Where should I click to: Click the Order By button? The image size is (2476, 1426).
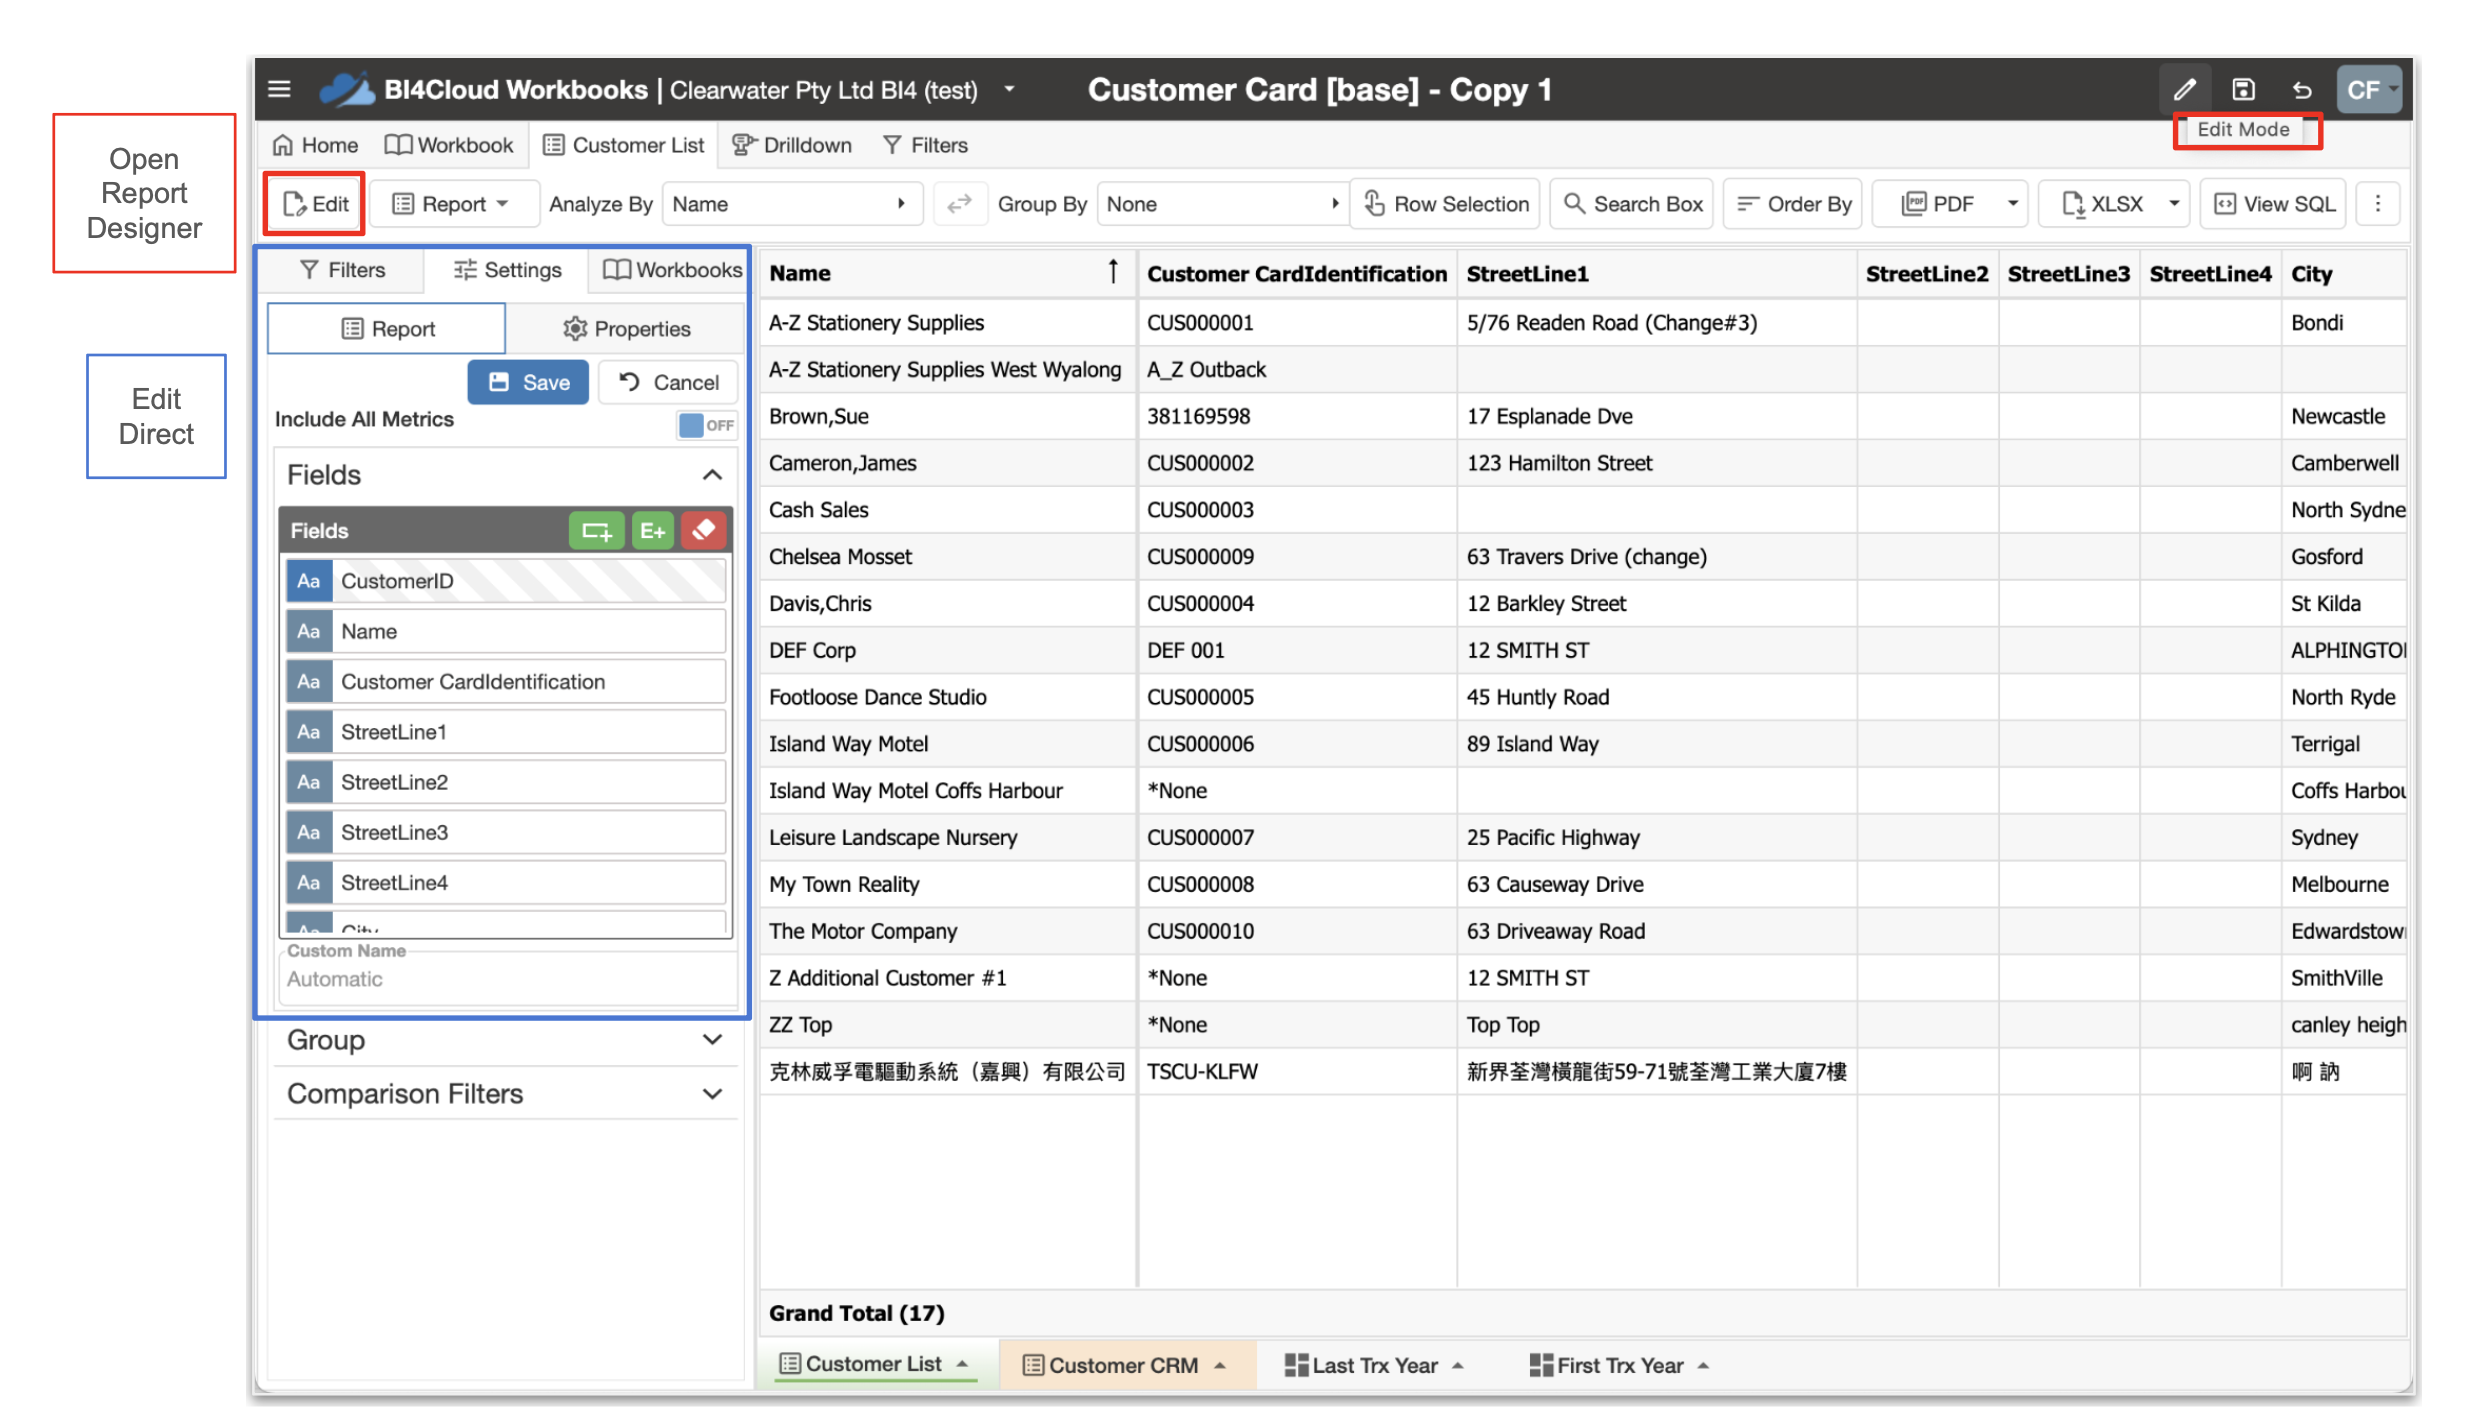pos(1794,204)
